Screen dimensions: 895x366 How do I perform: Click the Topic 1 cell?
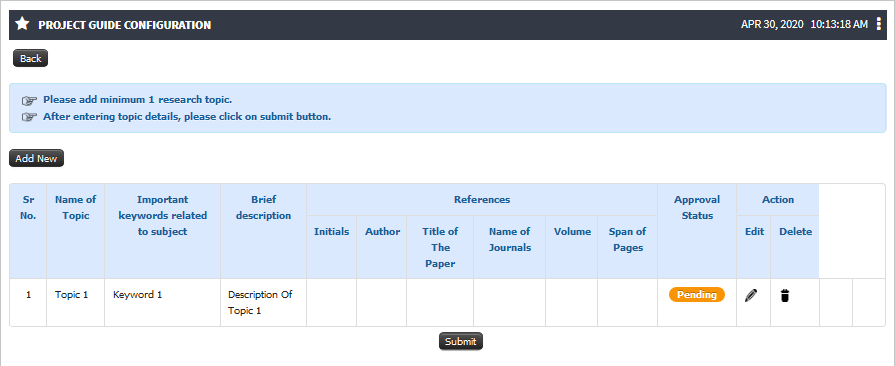76,303
